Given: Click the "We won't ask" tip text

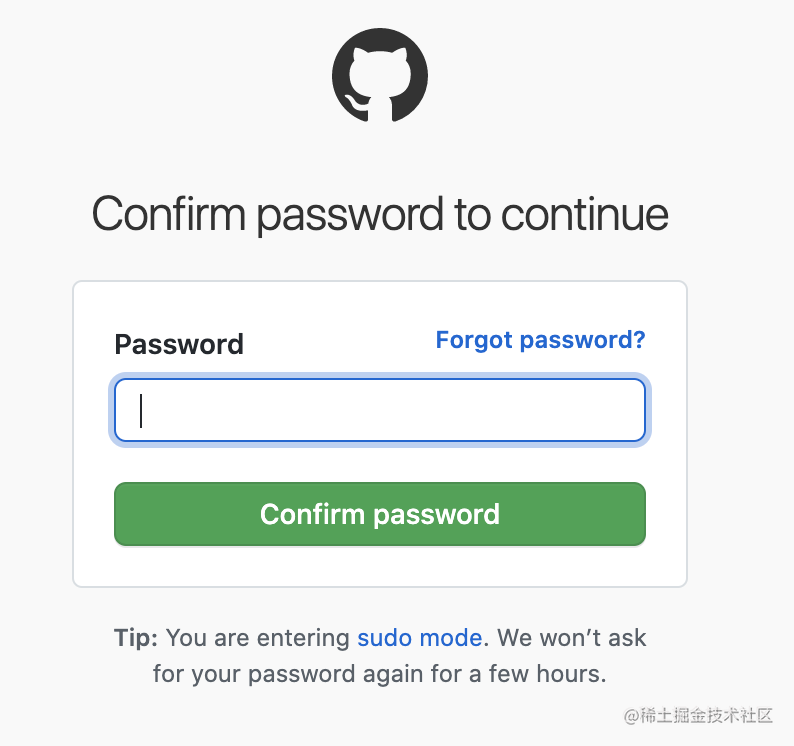Looking at the screenshot, I should (x=572, y=638).
